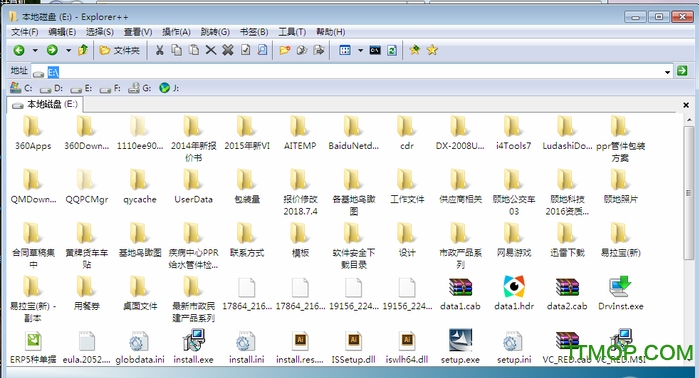Select the 迅雷下载 folder

567,240
